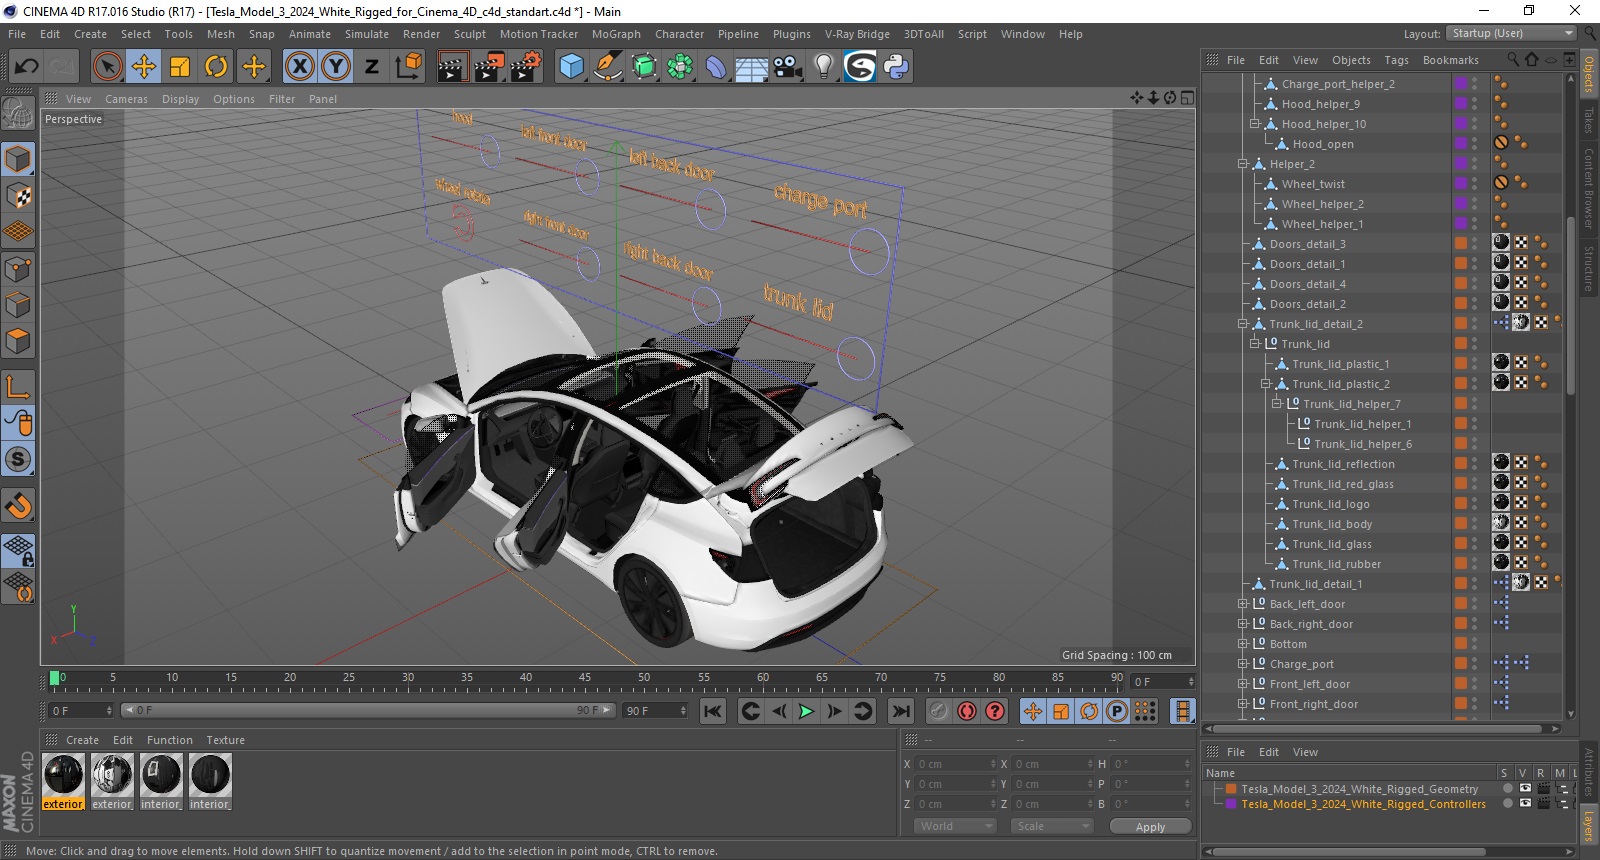Image resolution: width=1600 pixels, height=860 pixels.
Task: Add a light object
Action: 823,67
